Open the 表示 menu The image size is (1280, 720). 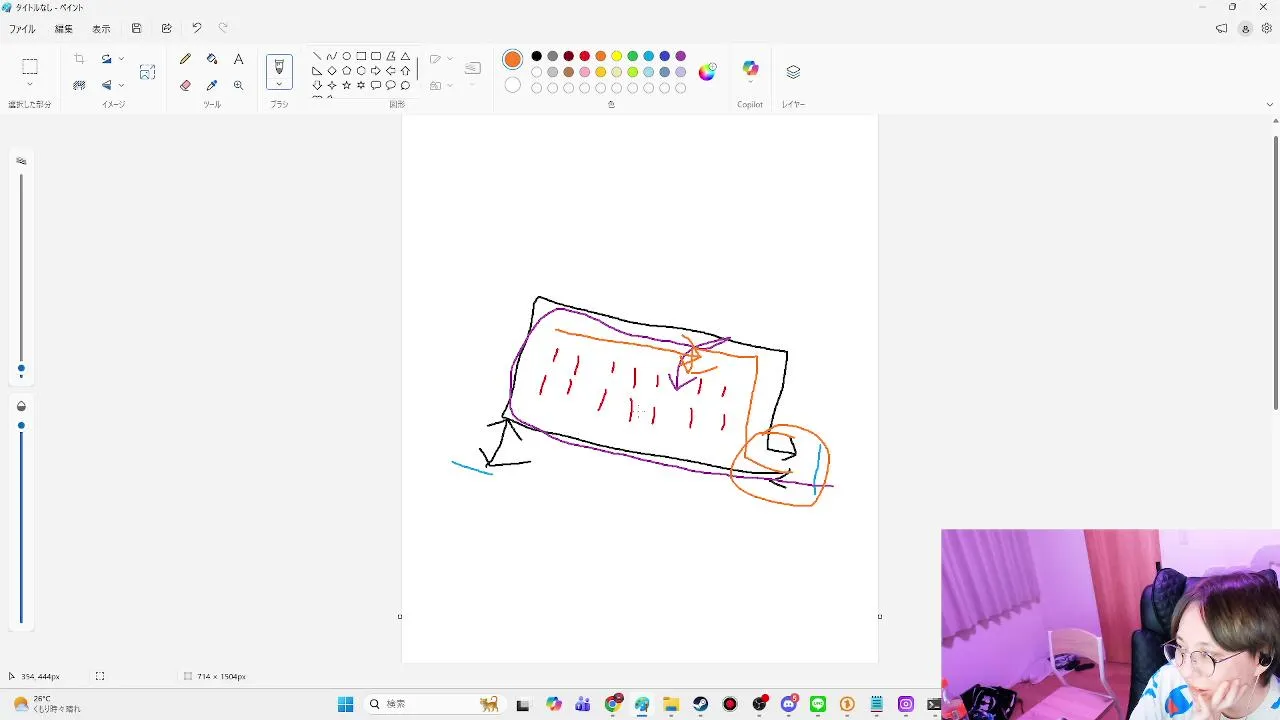click(x=101, y=29)
